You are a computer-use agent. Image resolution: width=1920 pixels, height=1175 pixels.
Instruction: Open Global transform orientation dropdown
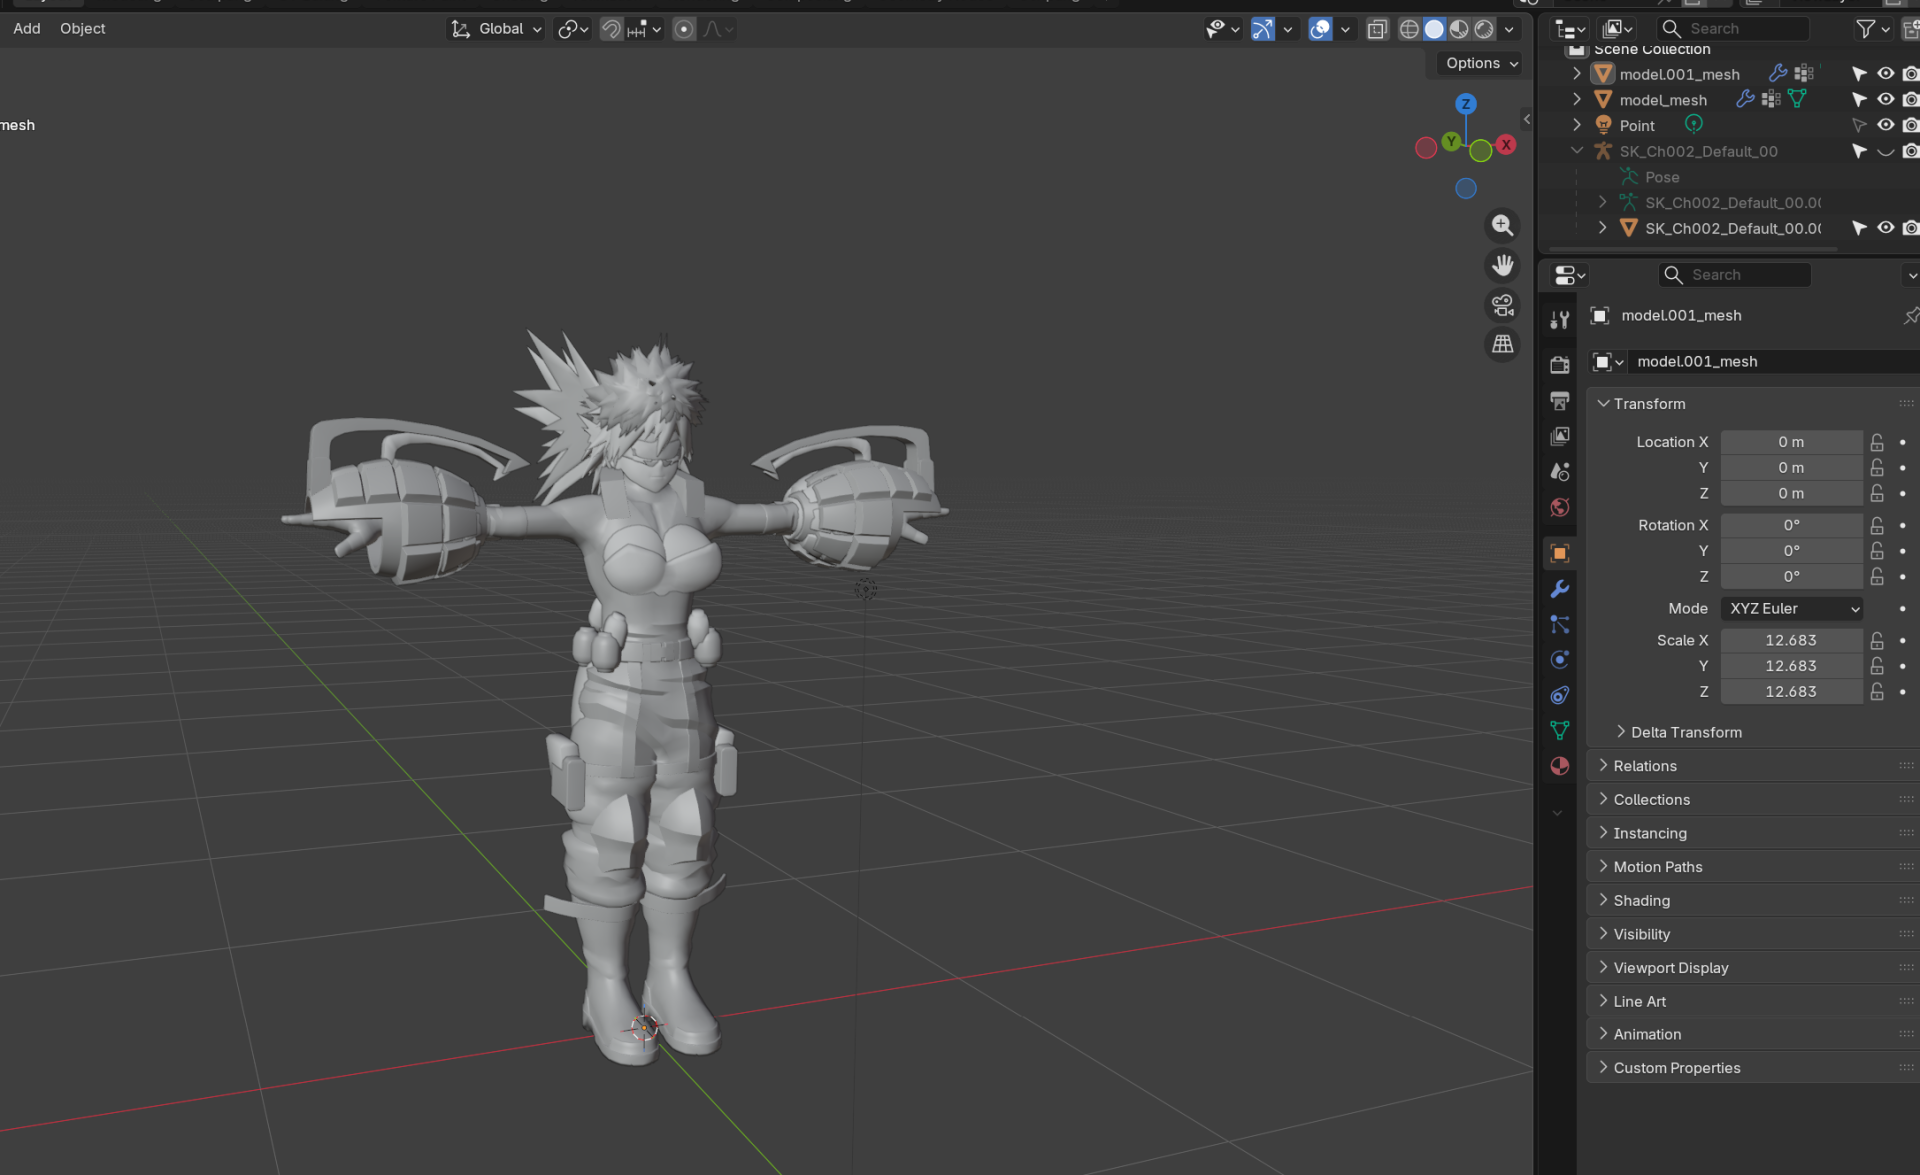pos(496,29)
